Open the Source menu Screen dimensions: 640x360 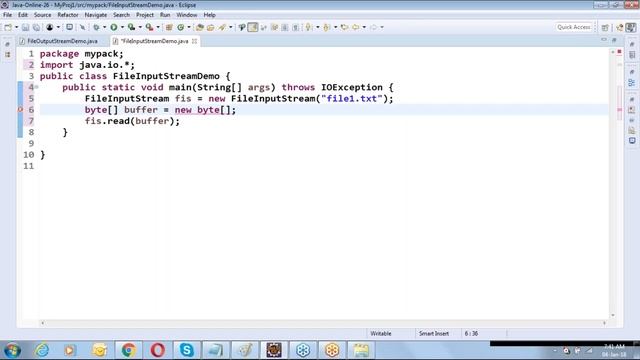(42, 15)
